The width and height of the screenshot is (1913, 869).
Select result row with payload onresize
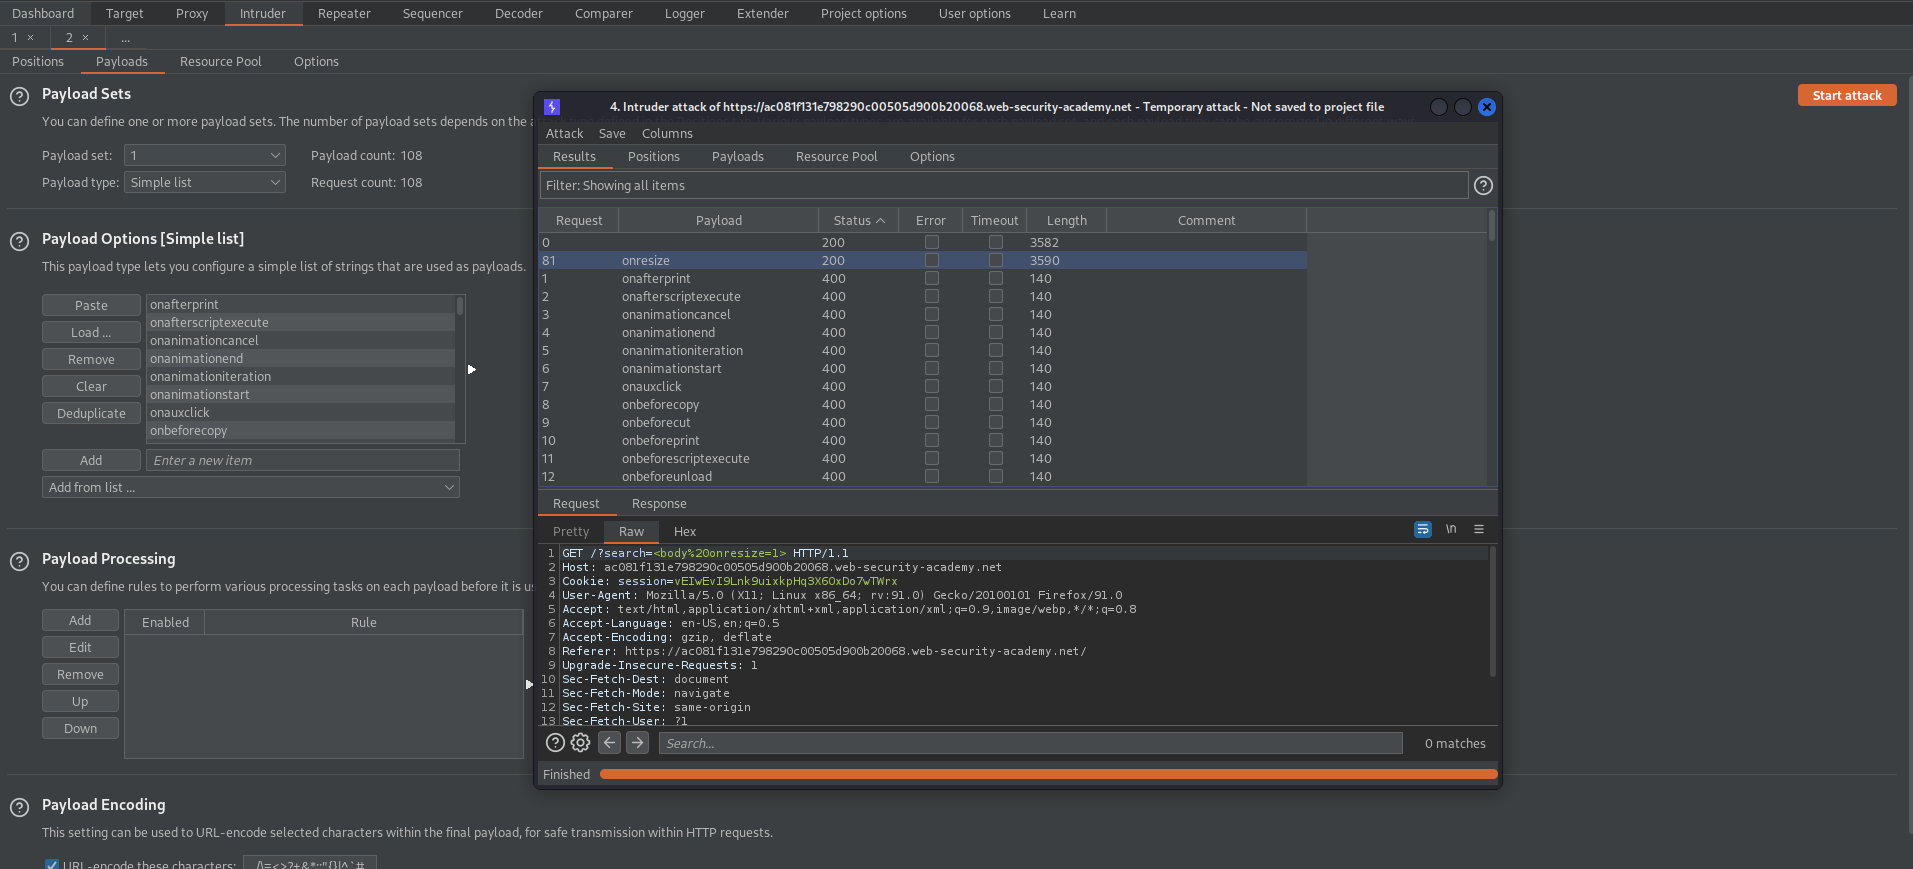(922, 260)
